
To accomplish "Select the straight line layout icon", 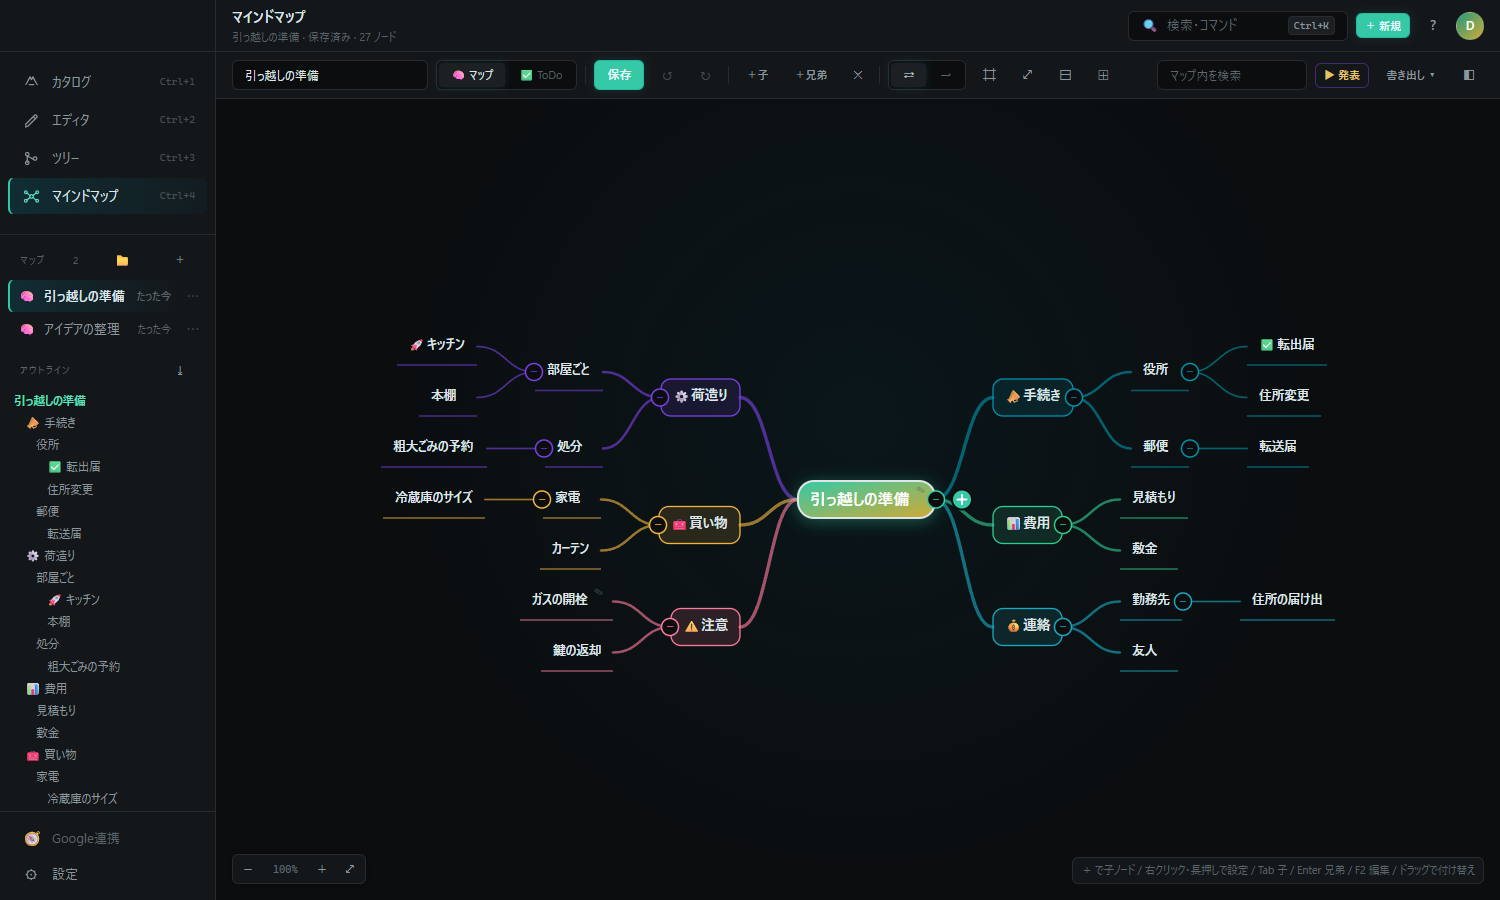I will tap(946, 75).
